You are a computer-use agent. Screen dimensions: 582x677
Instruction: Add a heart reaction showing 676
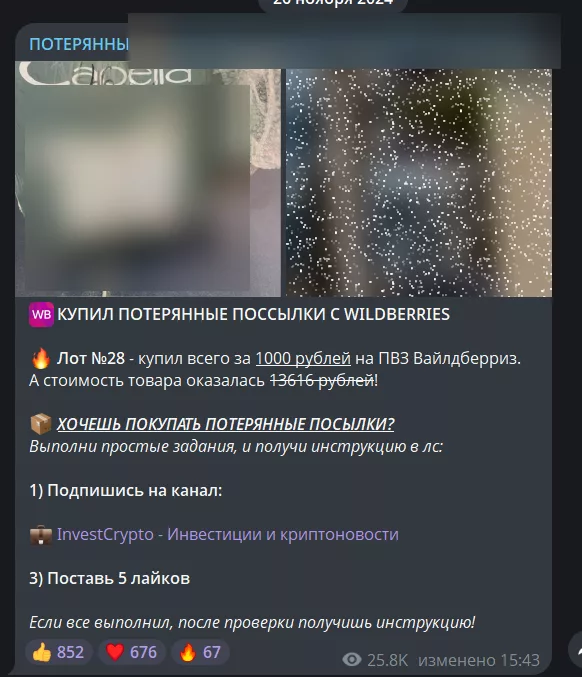(131, 652)
